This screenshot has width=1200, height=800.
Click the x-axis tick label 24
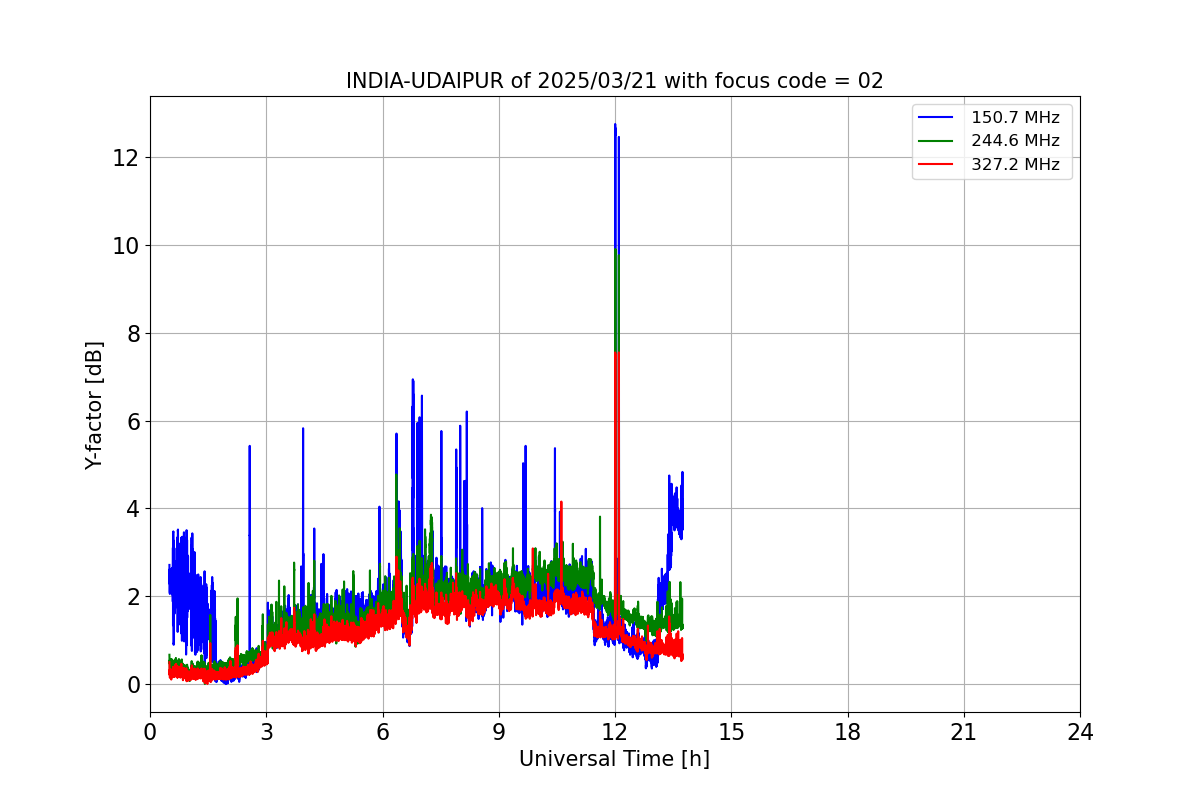(1080, 732)
